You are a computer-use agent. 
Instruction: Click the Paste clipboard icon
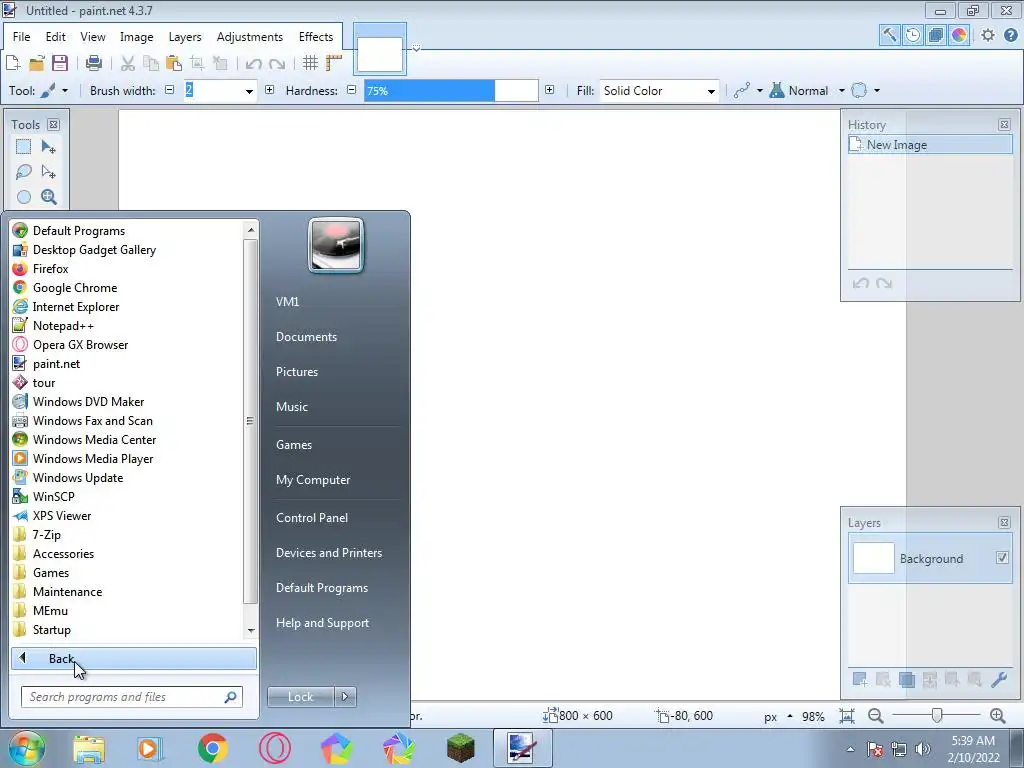click(174, 63)
